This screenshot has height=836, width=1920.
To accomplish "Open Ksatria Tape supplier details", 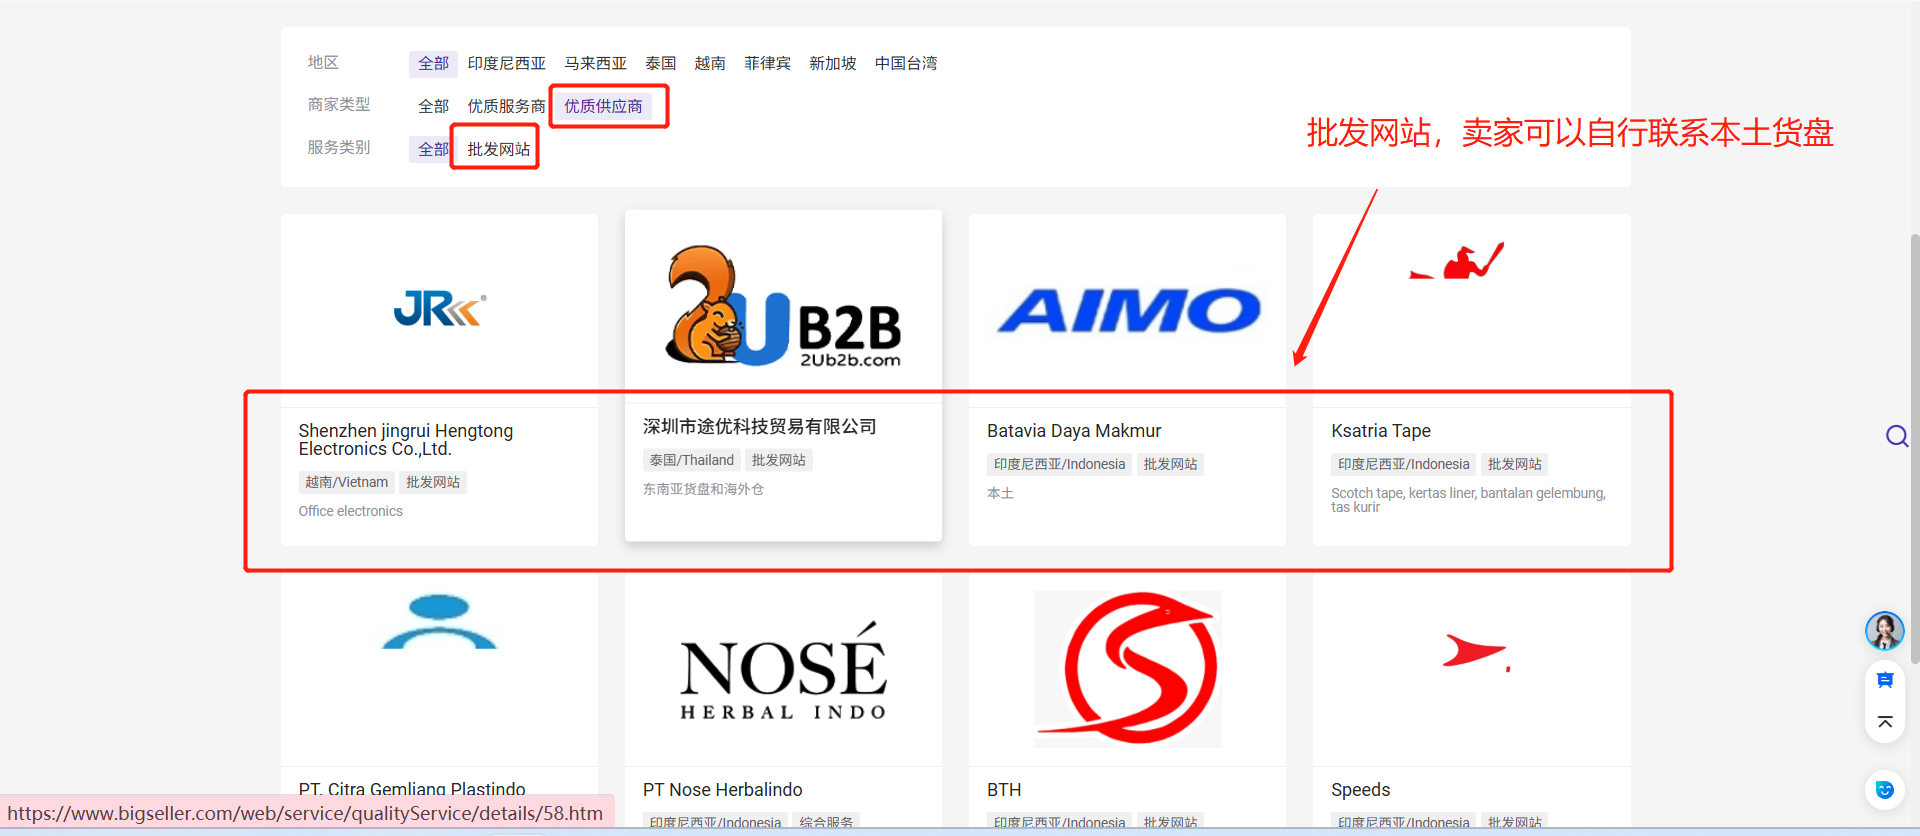I will point(1380,431).
